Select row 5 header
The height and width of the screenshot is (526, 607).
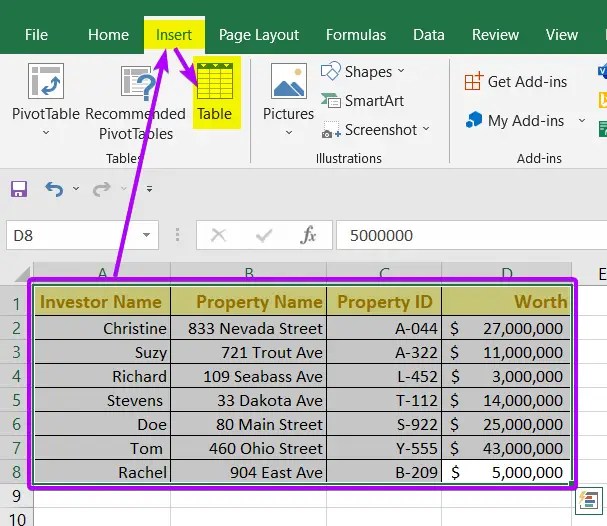pos(16,400)
